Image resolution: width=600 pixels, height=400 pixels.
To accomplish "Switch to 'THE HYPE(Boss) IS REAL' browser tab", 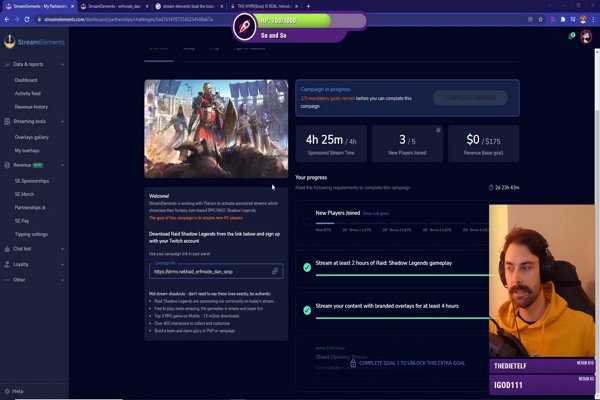I will tap(264, 6).
